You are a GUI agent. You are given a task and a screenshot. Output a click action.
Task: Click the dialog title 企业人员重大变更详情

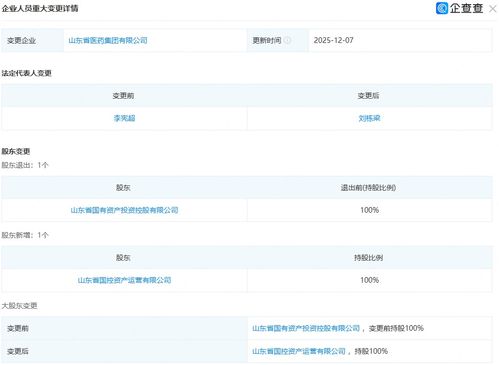coord(40,8)
